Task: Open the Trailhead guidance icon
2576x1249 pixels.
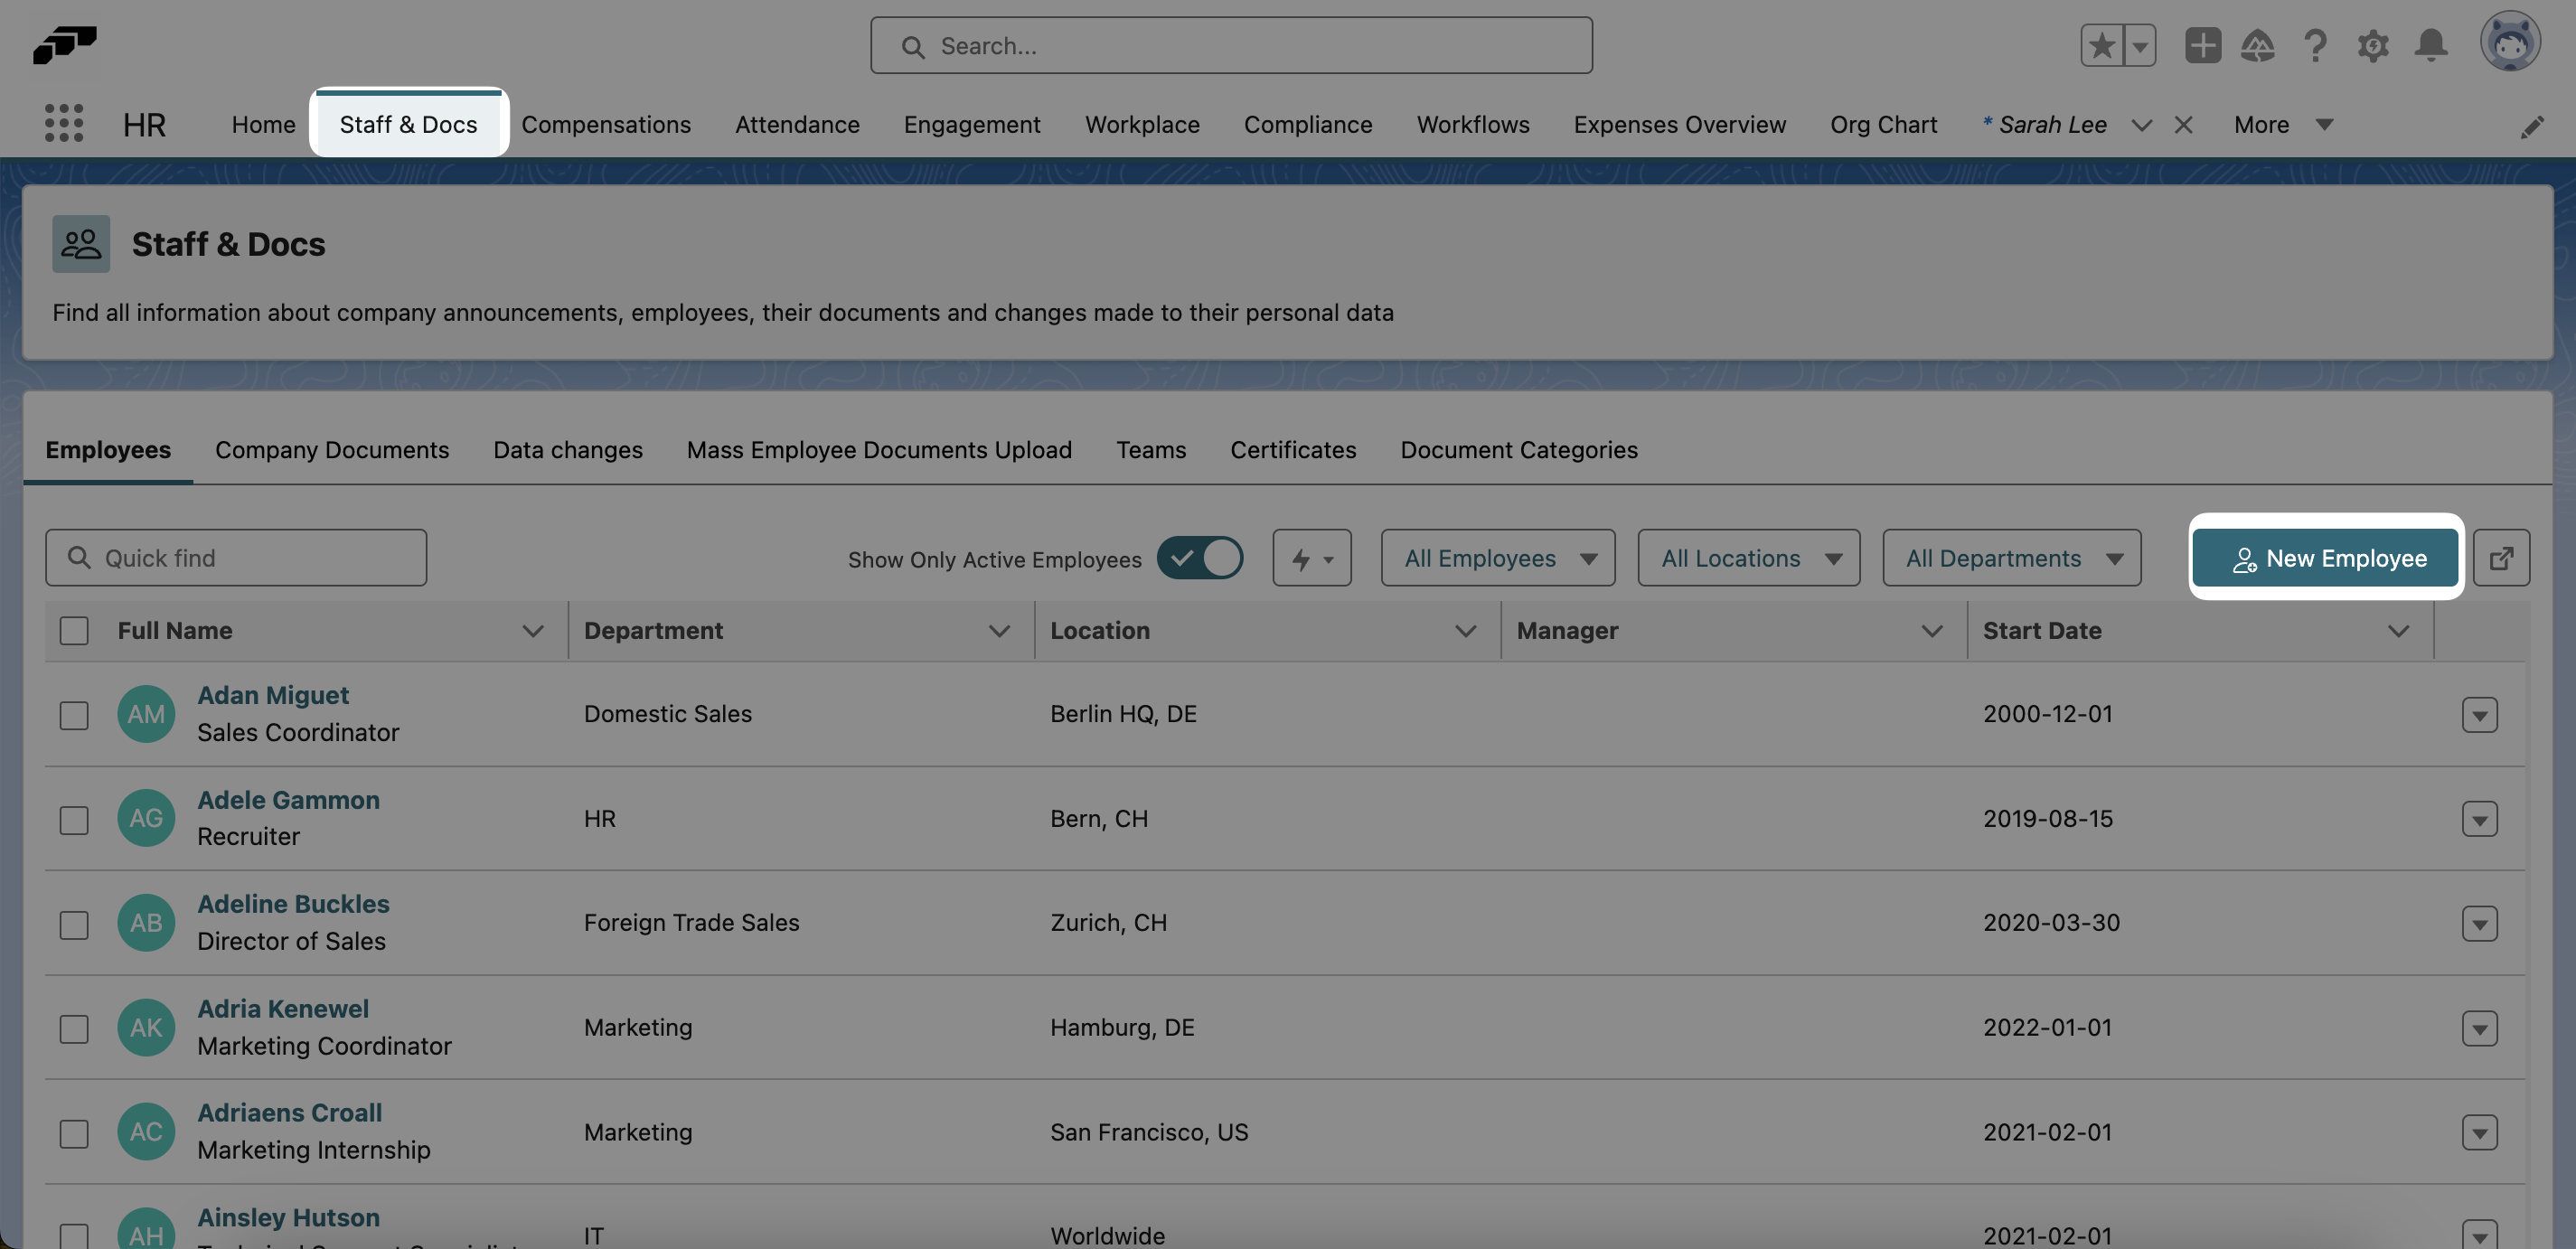Action: pyautogui.click(x=2258, y=45)
